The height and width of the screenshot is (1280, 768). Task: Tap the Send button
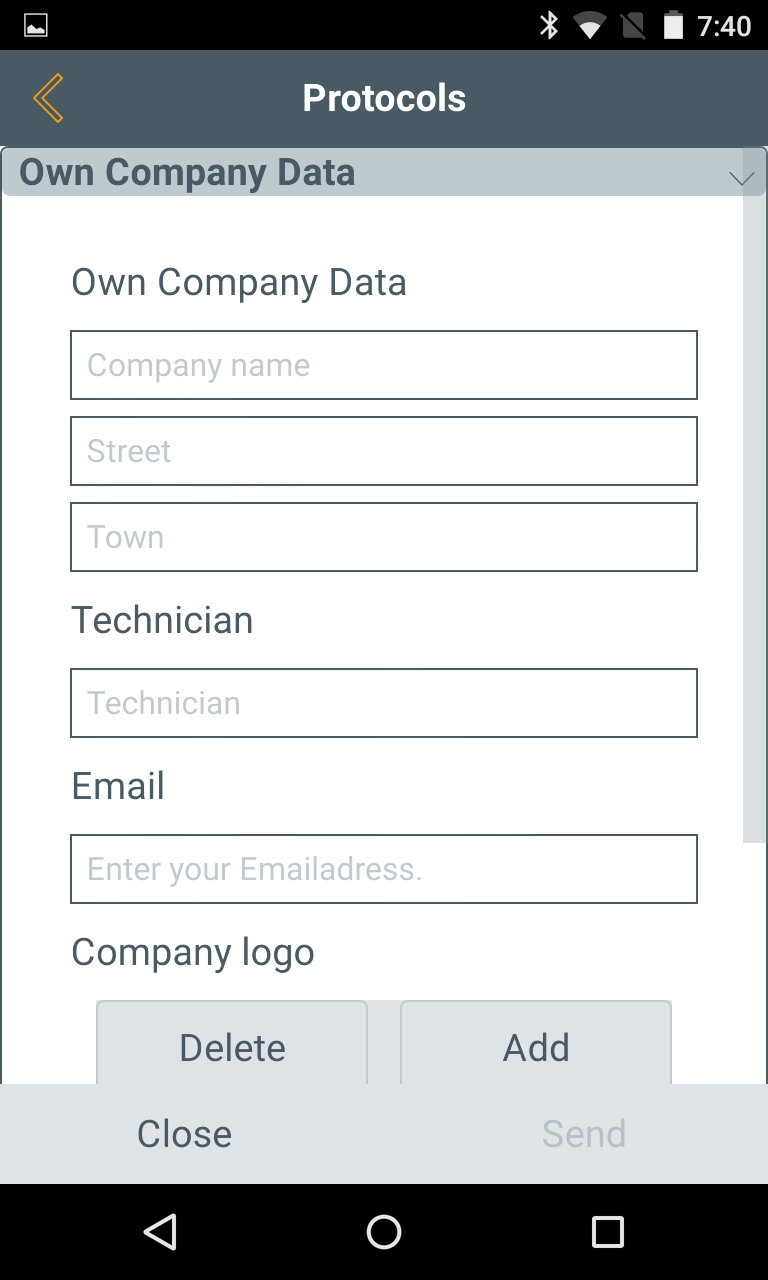click(584, 1133)
